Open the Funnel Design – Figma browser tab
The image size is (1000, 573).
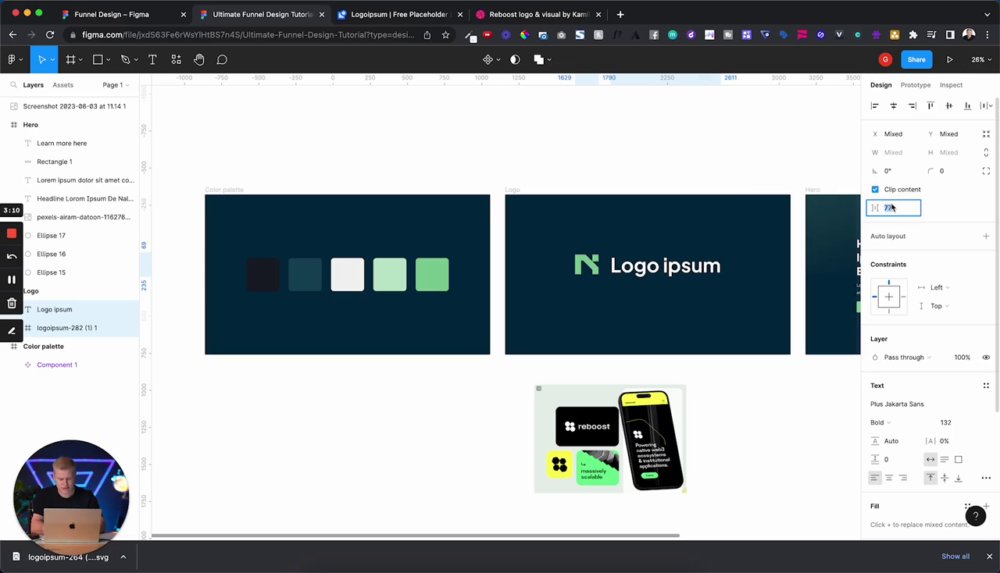tap(124, 14)
